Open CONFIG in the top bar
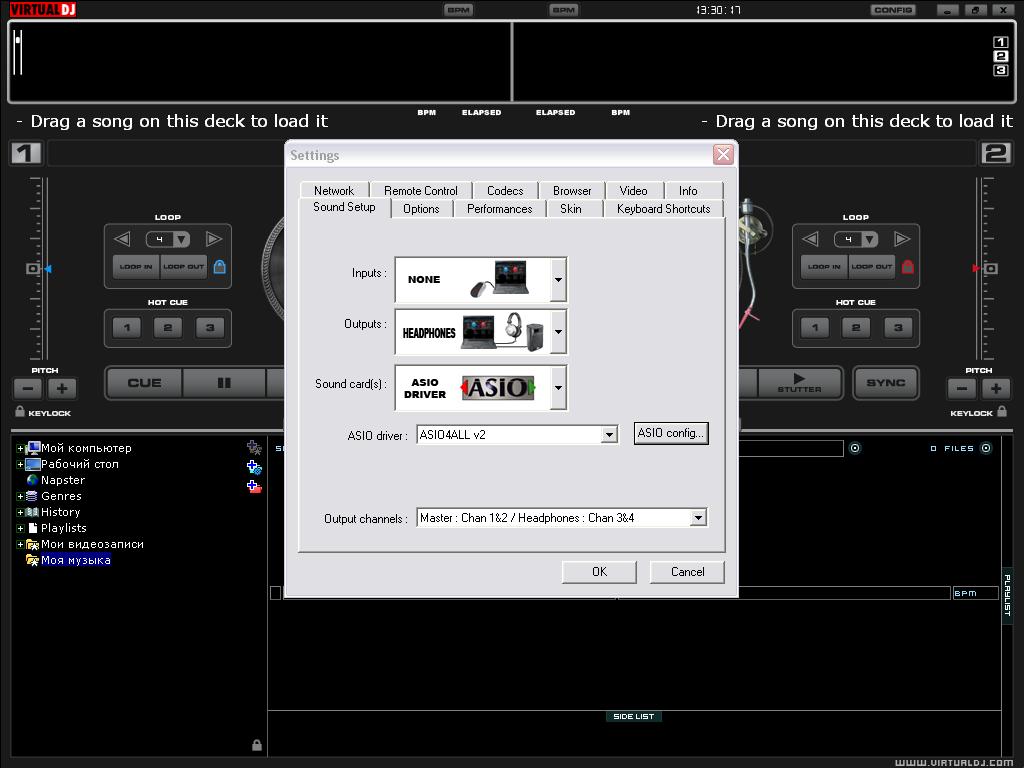This screenshot has height=768, width=1024. (893, 10)
